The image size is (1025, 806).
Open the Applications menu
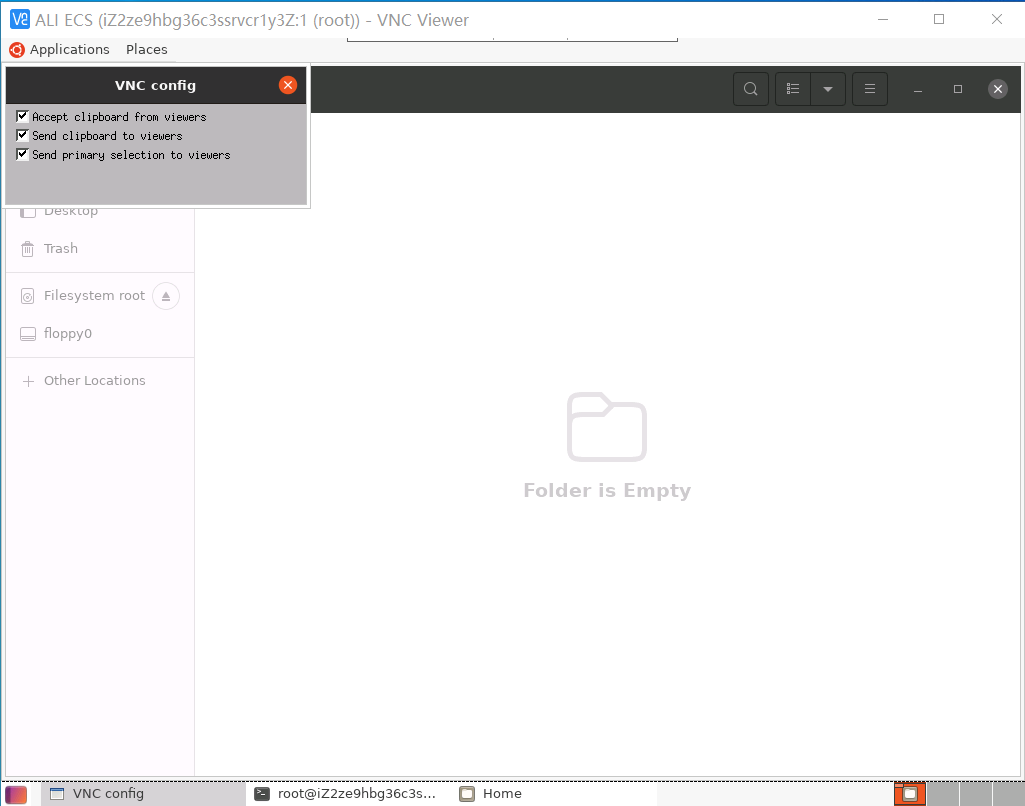tap(69, 50)
